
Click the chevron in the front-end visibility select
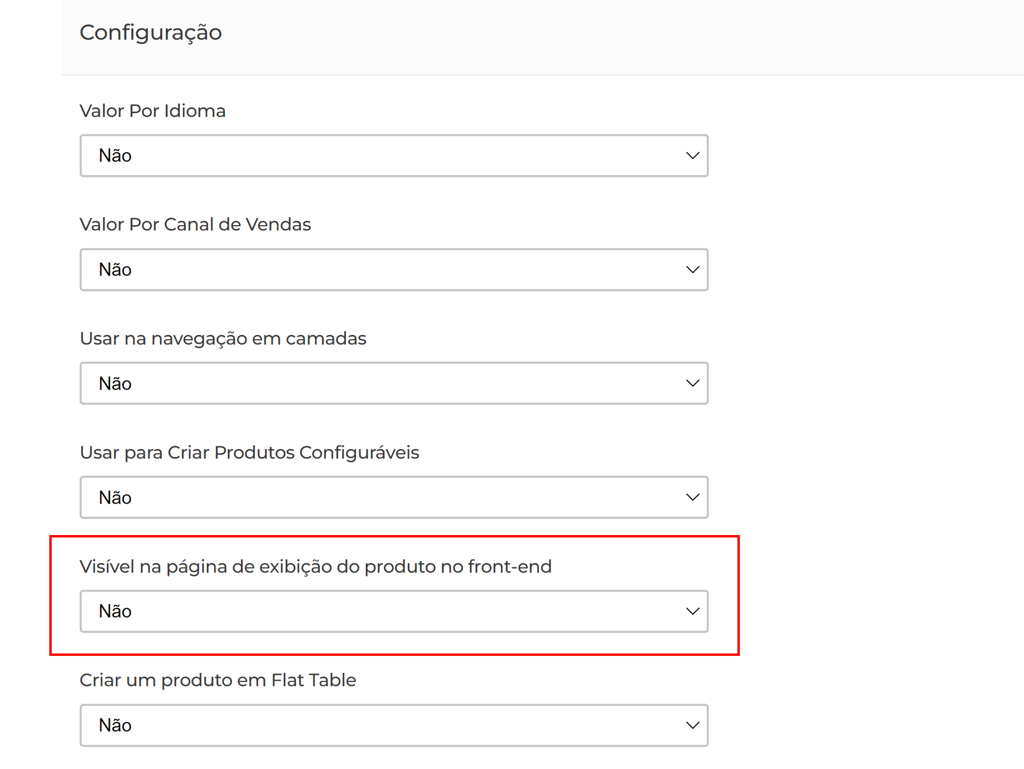(692, 612)
